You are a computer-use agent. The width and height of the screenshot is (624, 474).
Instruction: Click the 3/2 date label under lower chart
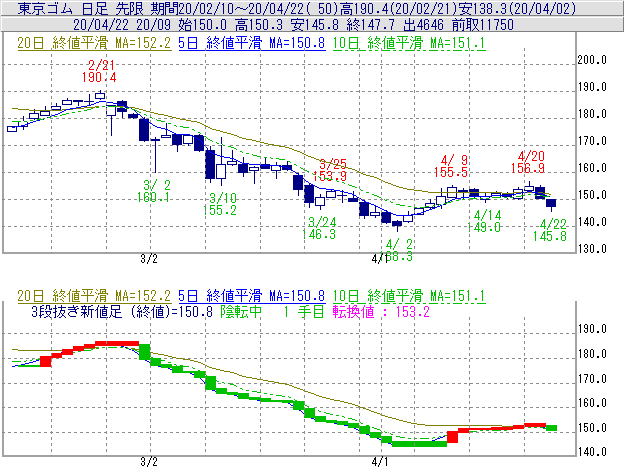[149, 462]
